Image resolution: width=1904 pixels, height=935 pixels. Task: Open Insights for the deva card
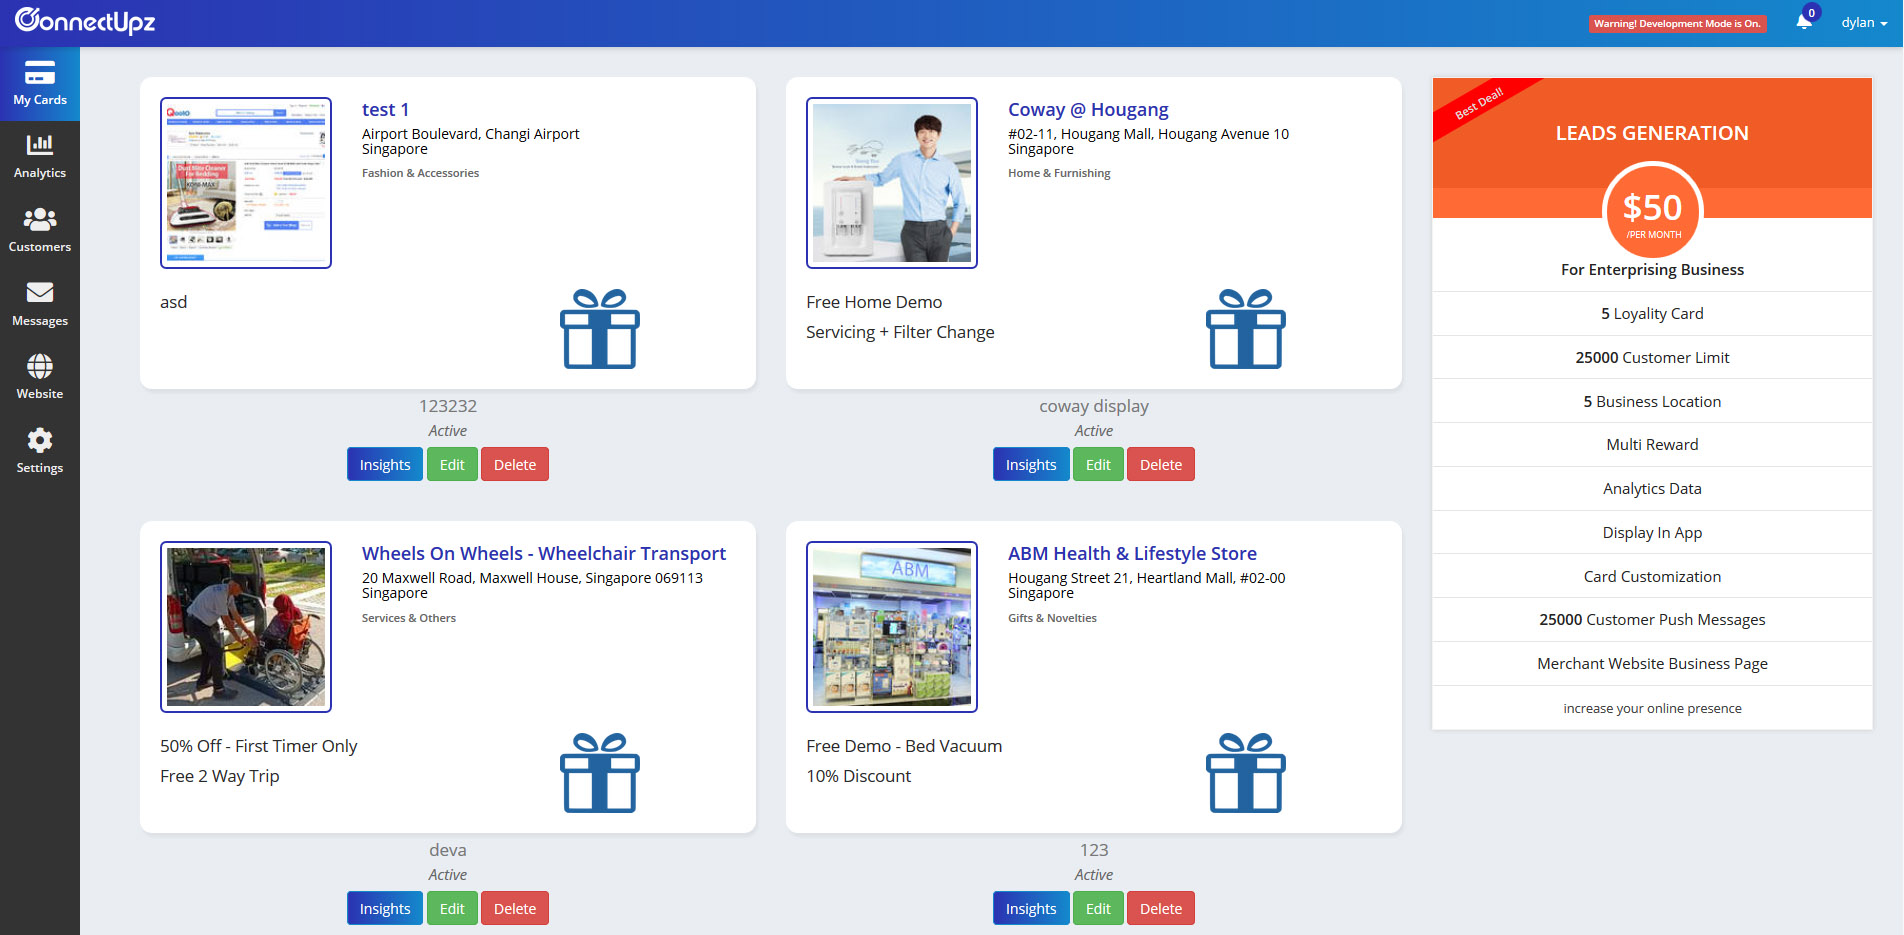point(385,908)
